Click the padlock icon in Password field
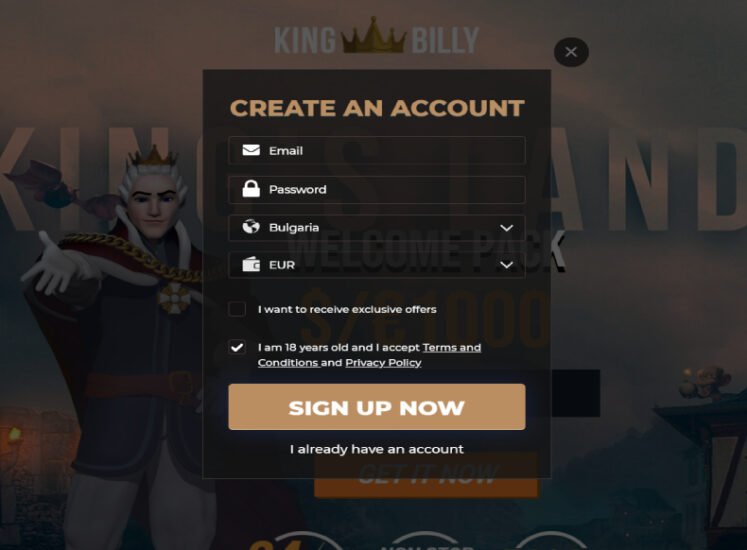Image resolution: width=747 pixels, height=550 pixels. [251, 189]
